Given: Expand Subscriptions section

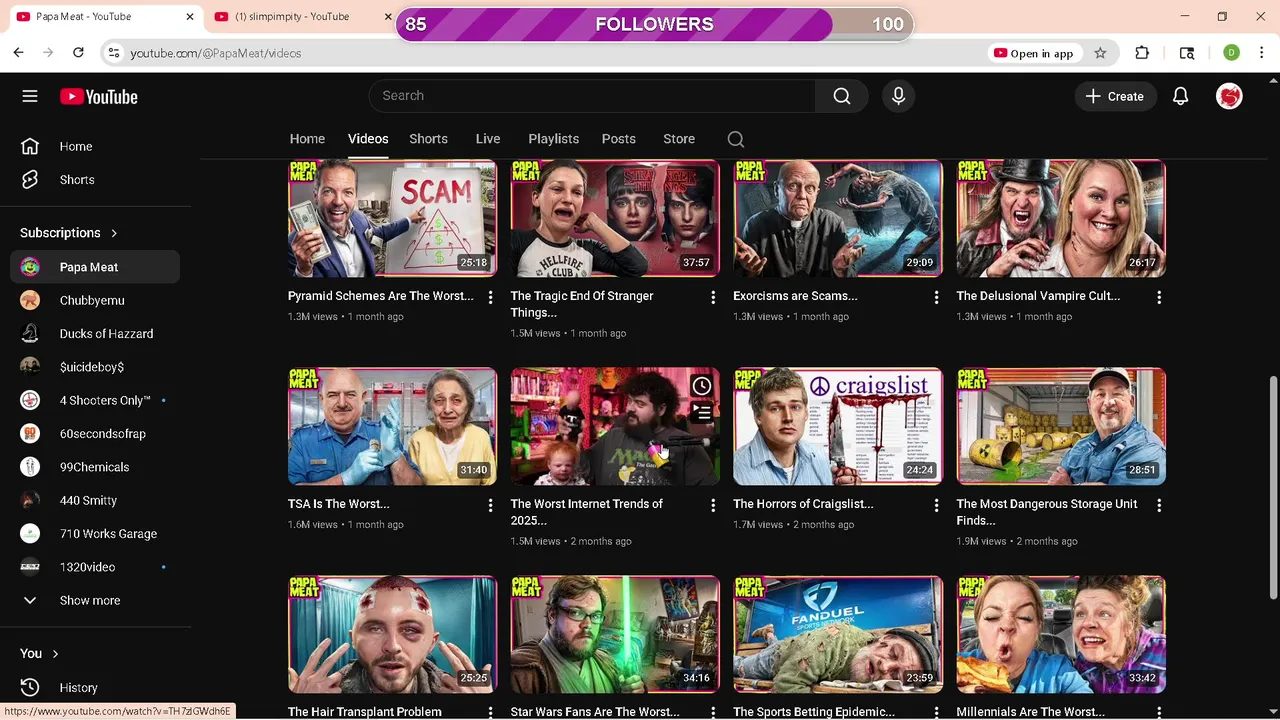Looking at the screenshot, I should (x=69, y=233).
